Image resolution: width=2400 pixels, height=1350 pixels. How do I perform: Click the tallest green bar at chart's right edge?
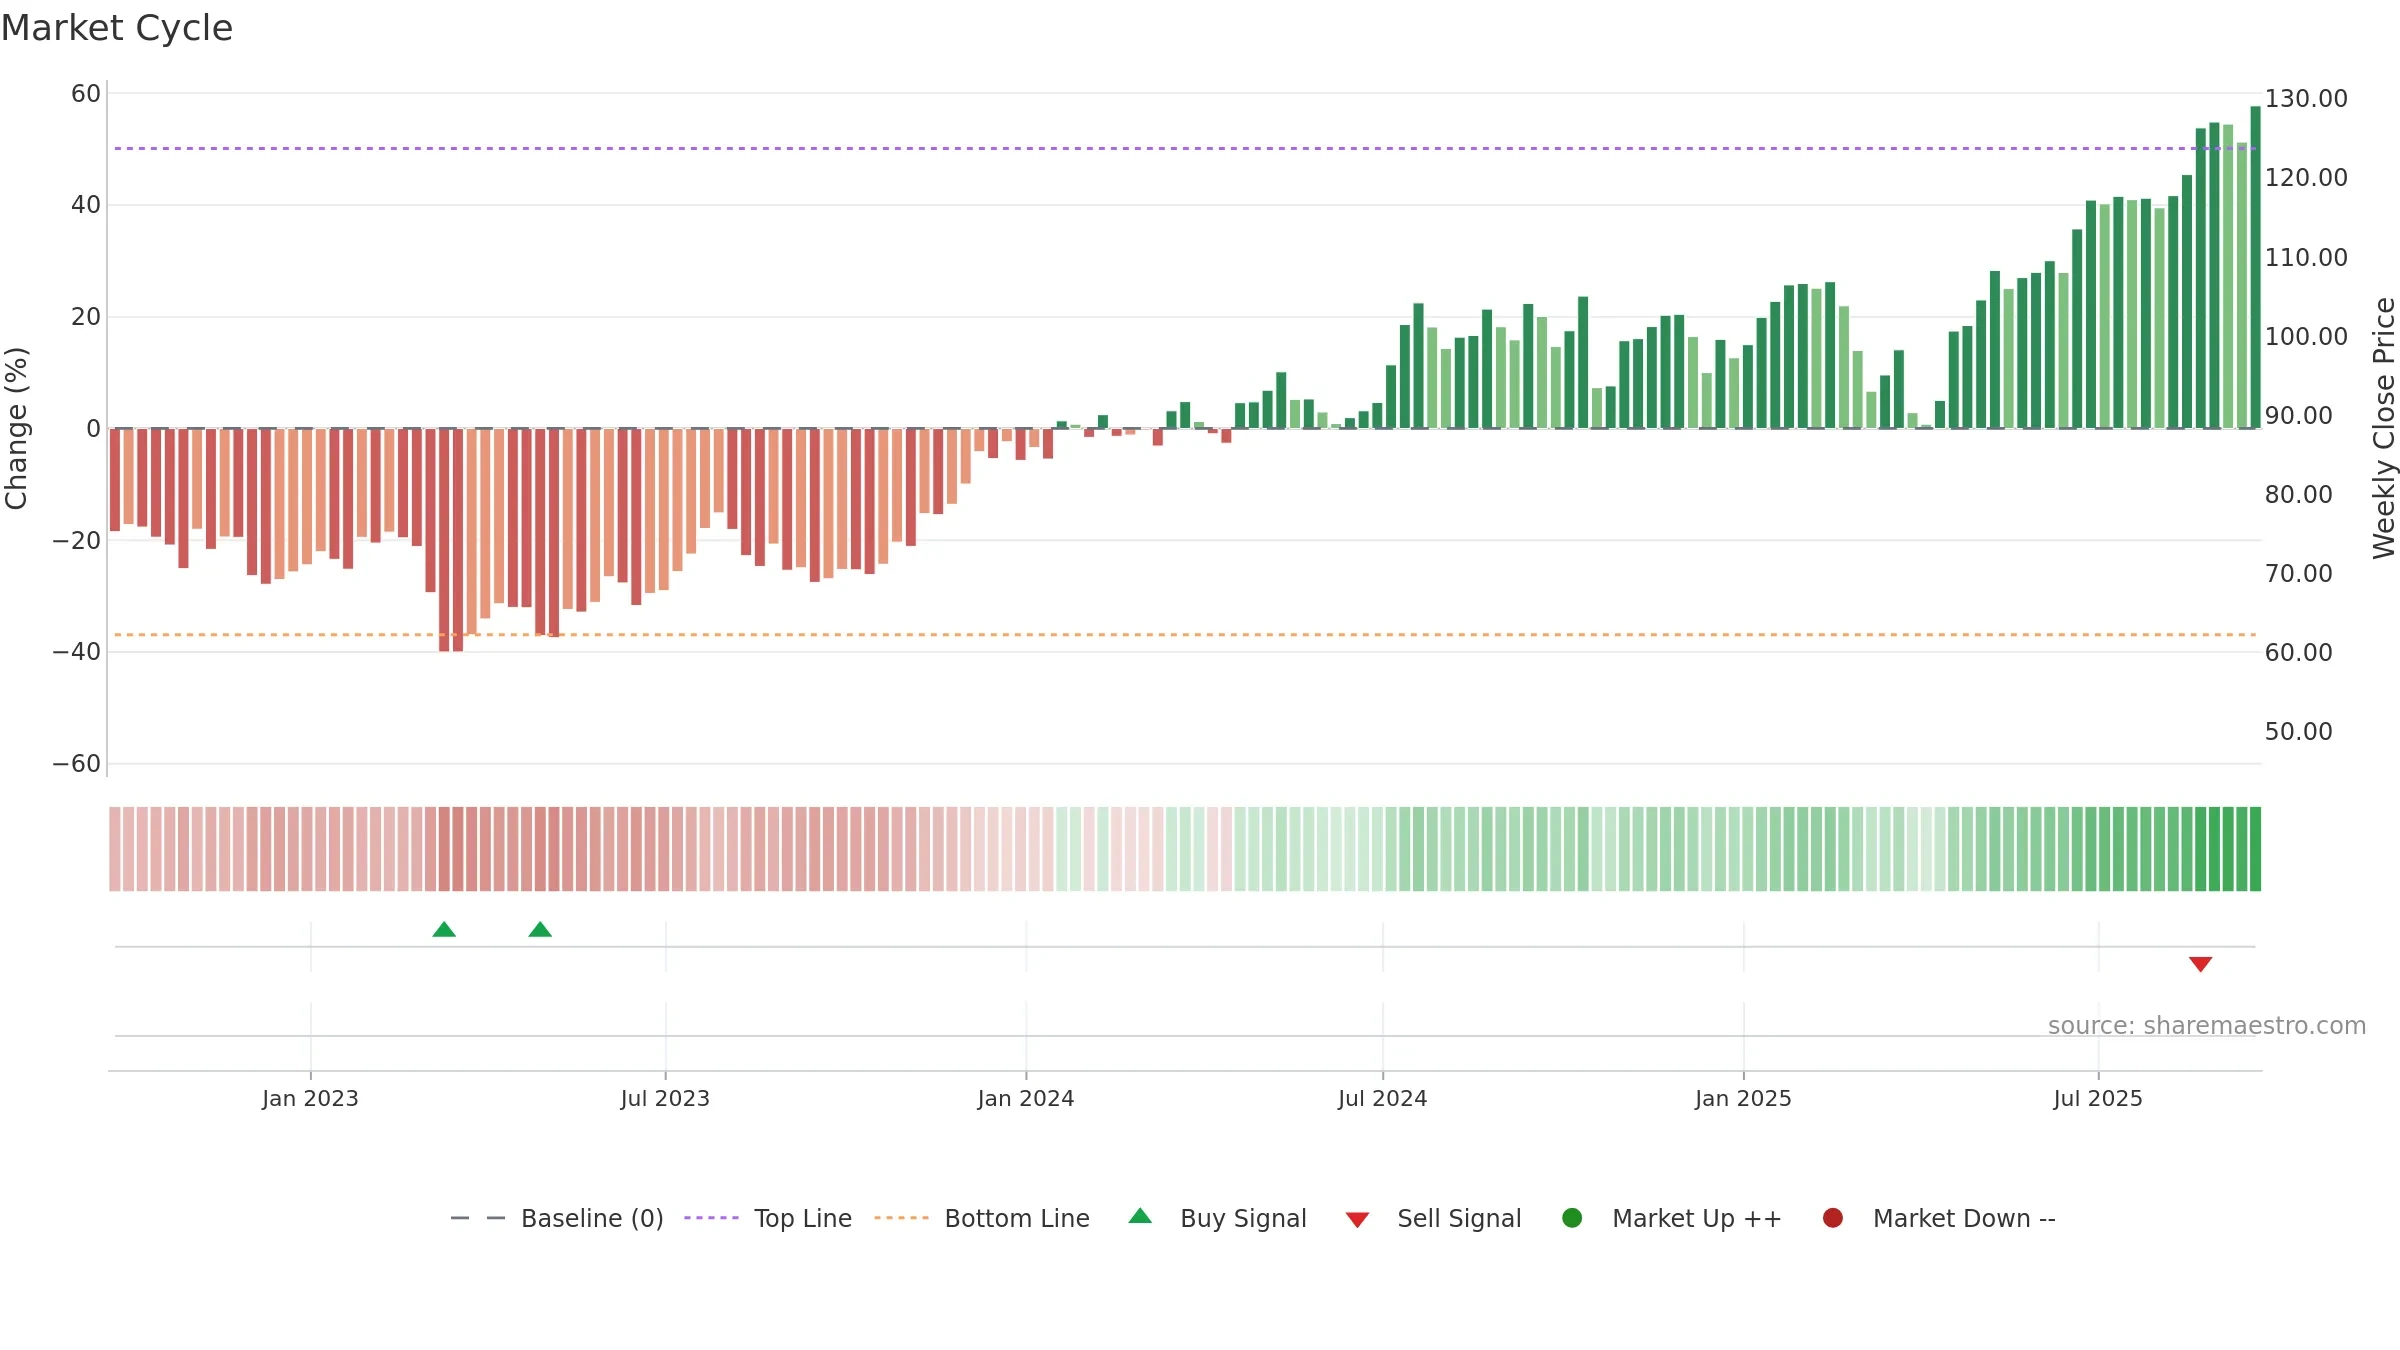2255,267
